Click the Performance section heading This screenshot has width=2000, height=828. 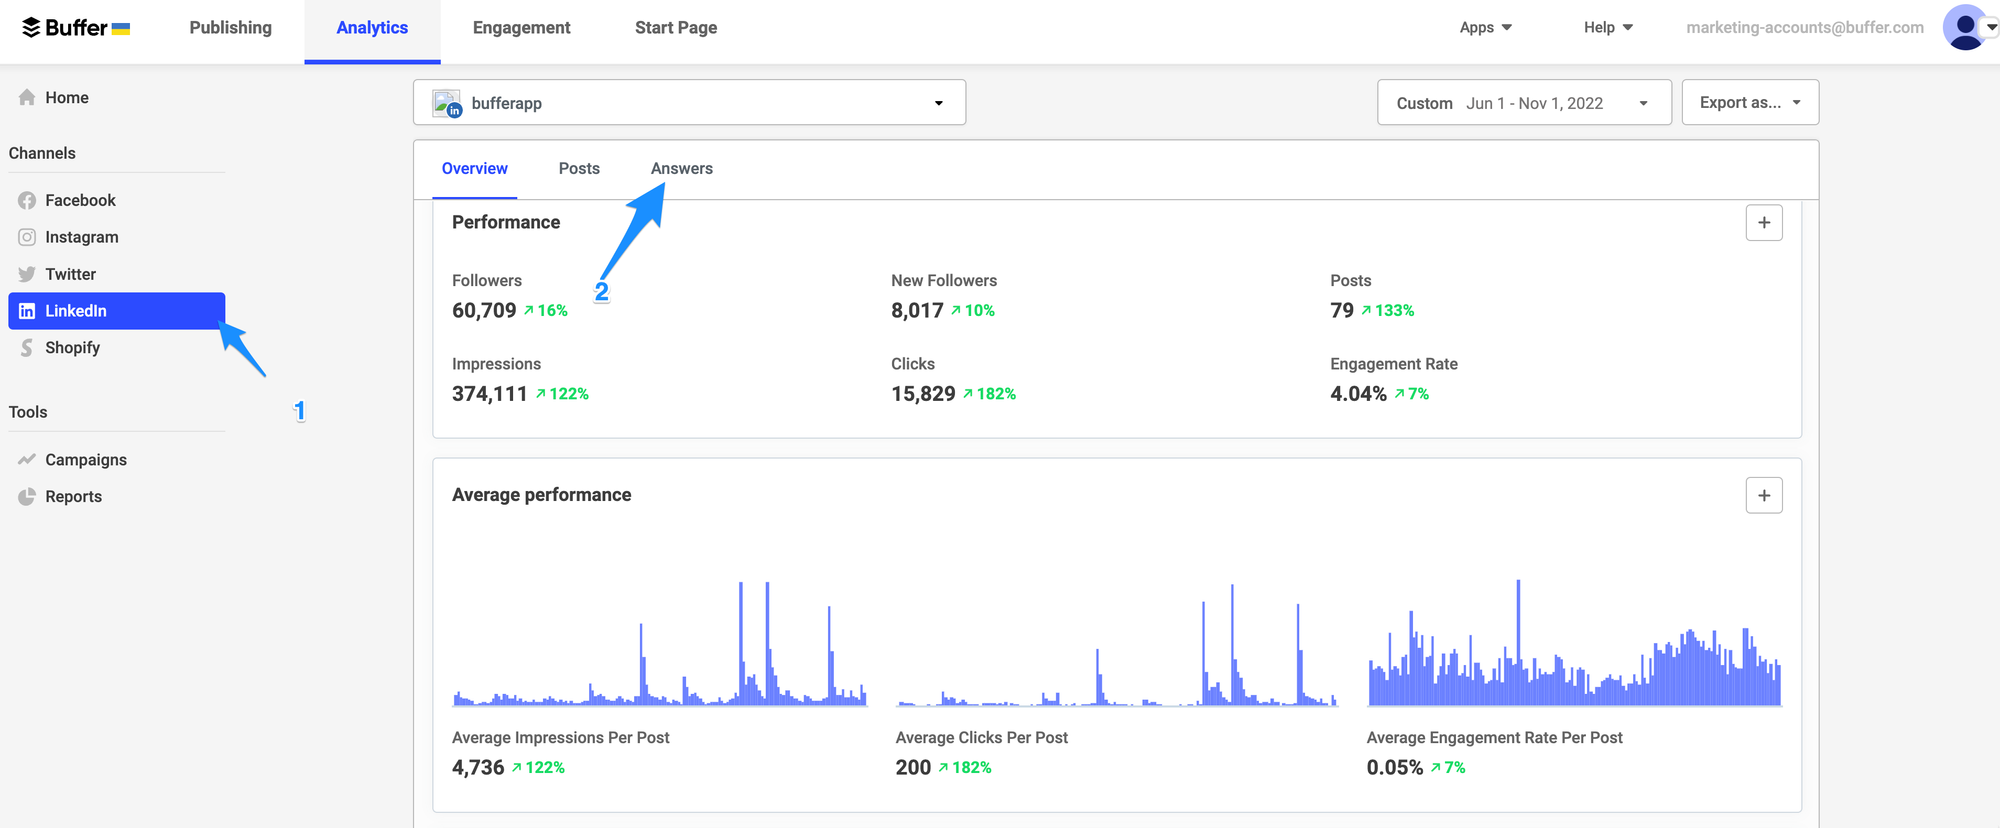506,222
